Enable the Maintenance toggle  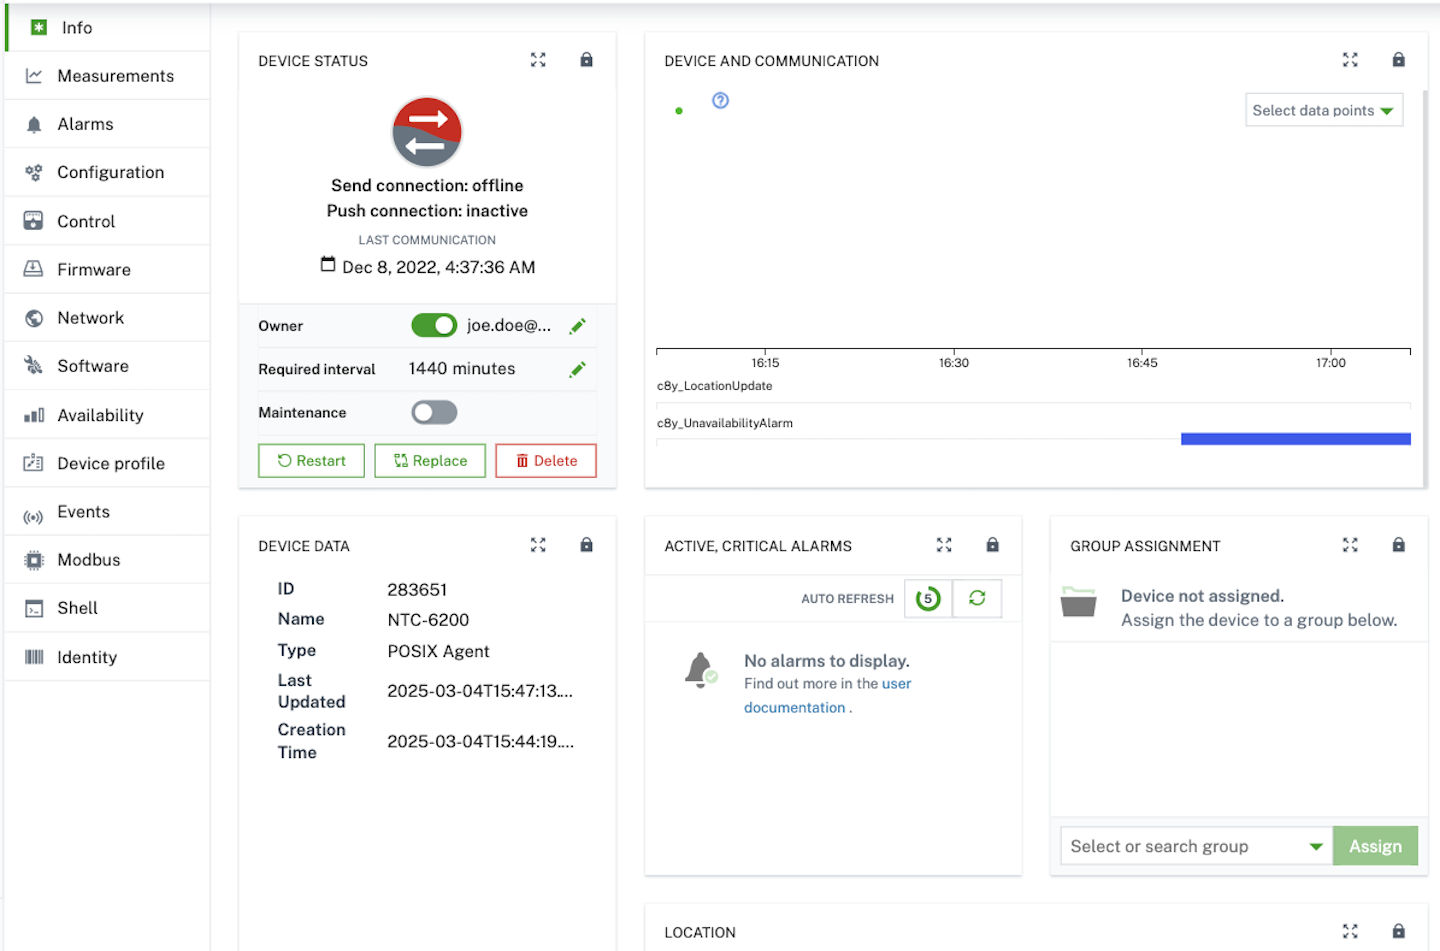click(x=434, y=412)
